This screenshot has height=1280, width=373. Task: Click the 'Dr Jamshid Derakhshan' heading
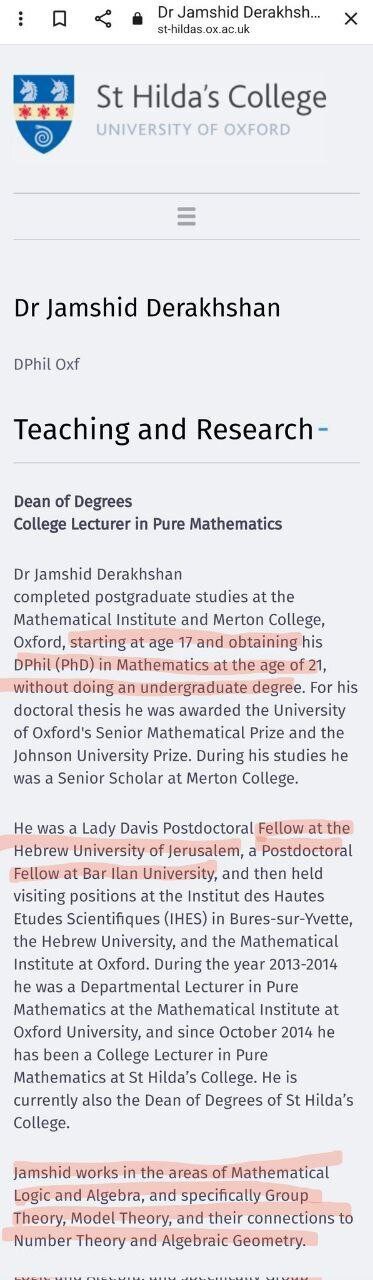coord(147,307)
